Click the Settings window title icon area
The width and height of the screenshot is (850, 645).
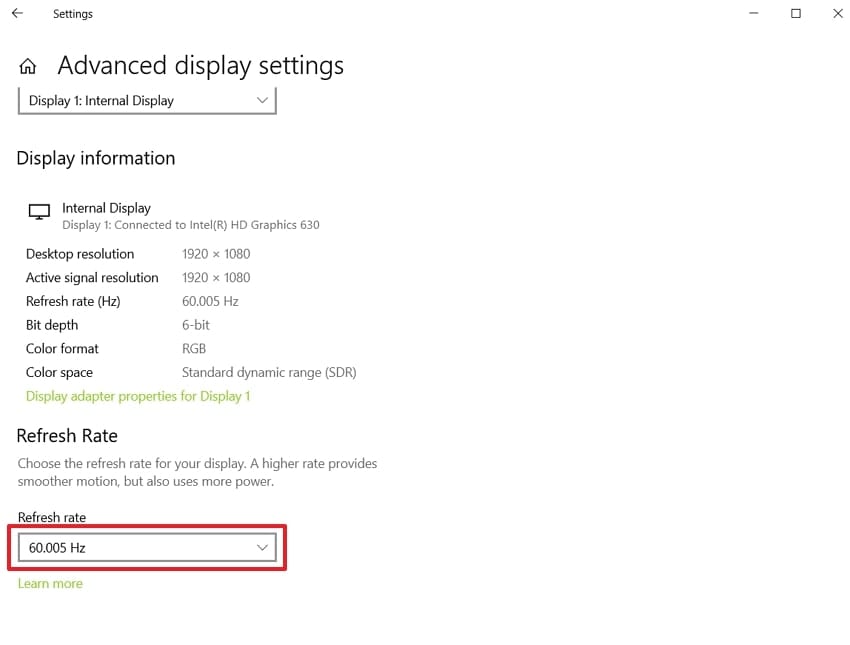coord(72,13)
